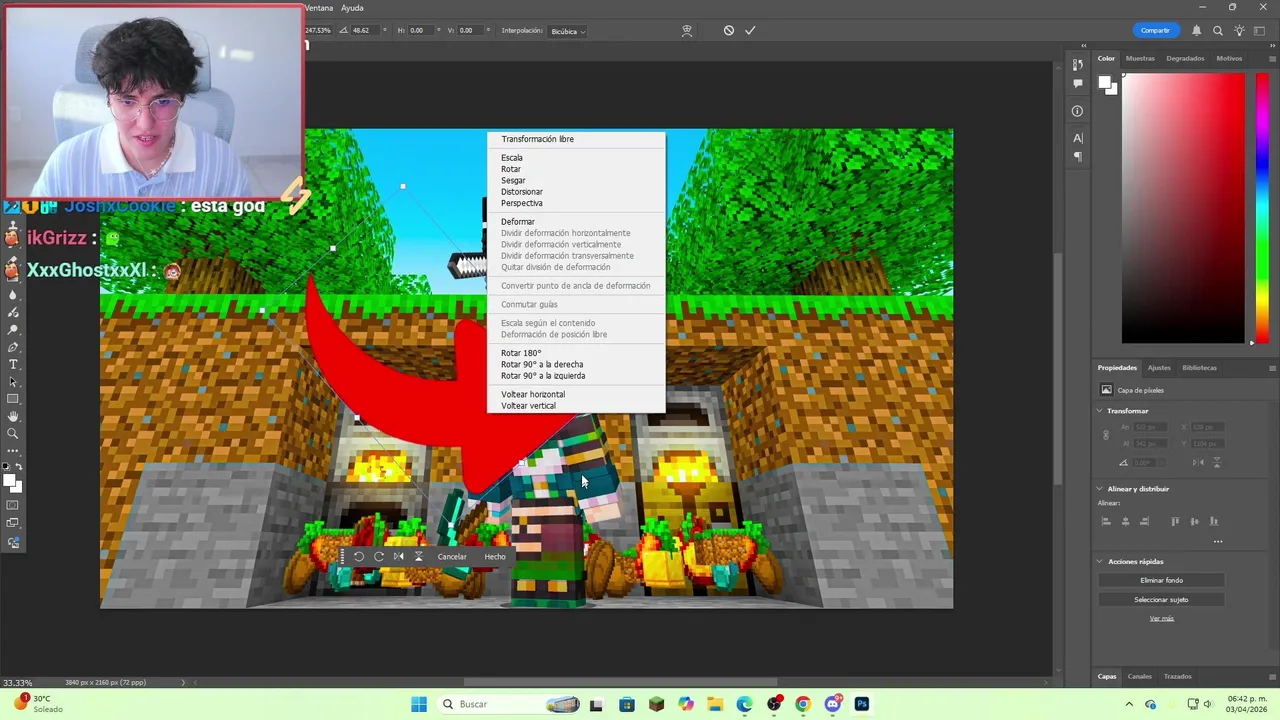
Task: Click the foreground color swatch in toolbar
Action: pos(11,481)
